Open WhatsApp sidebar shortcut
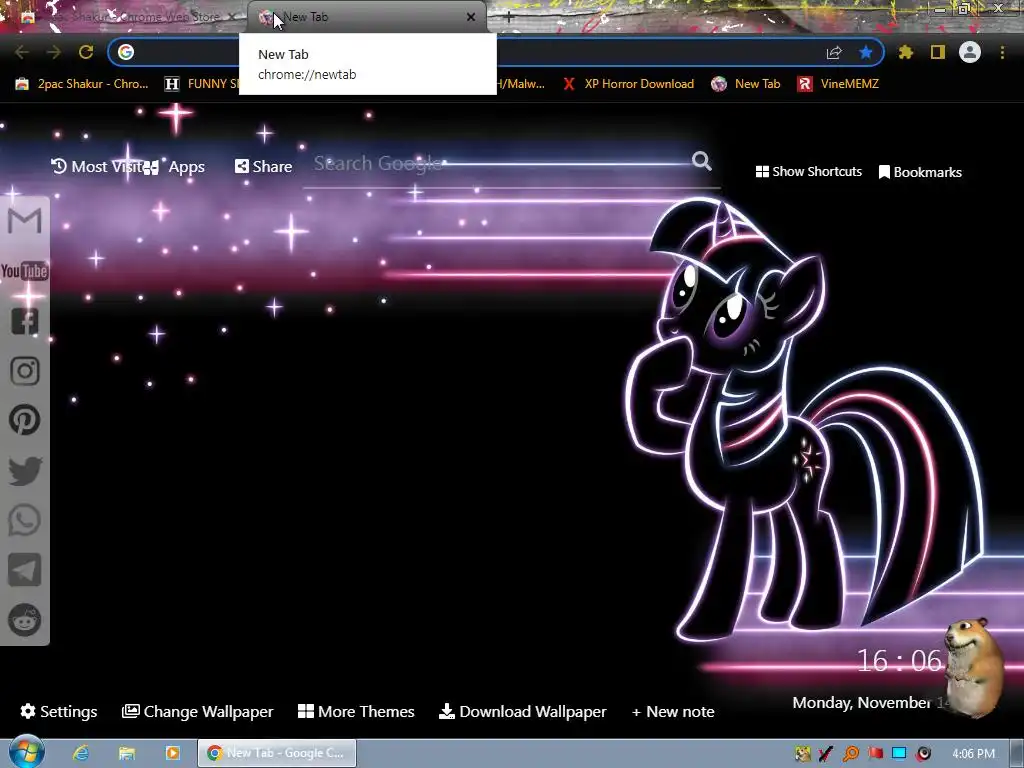Screen dimensions: 1024x768 pos(25,520)
